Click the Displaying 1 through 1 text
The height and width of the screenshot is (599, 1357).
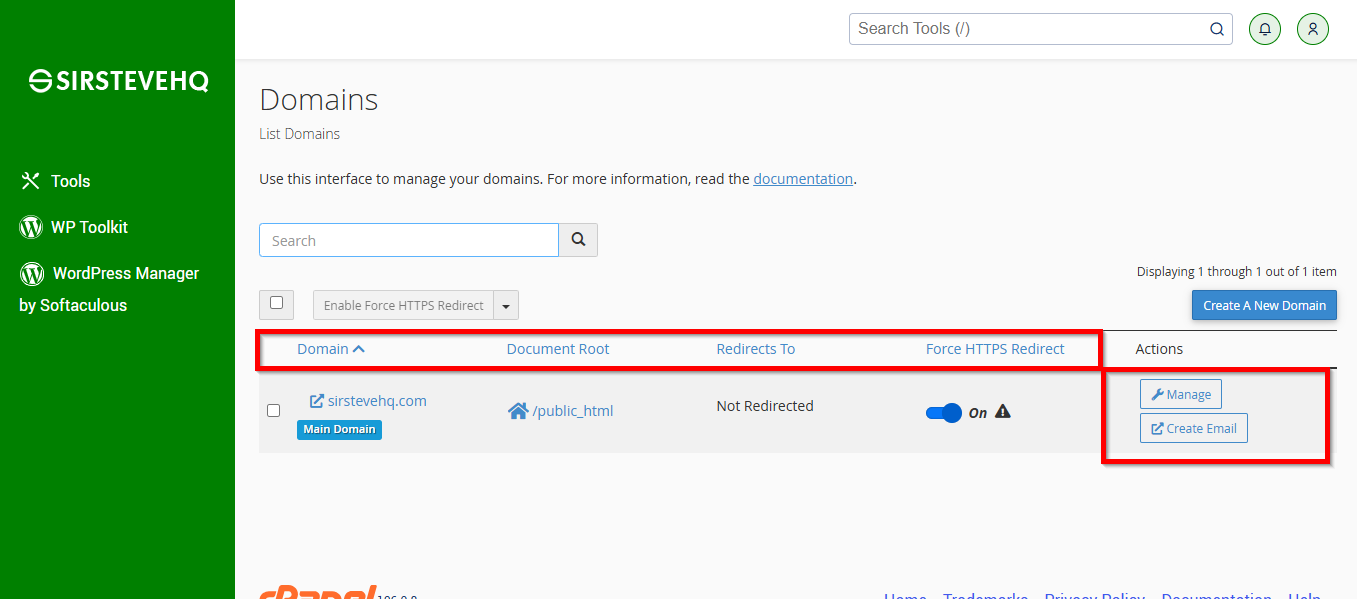[1237, 271]
